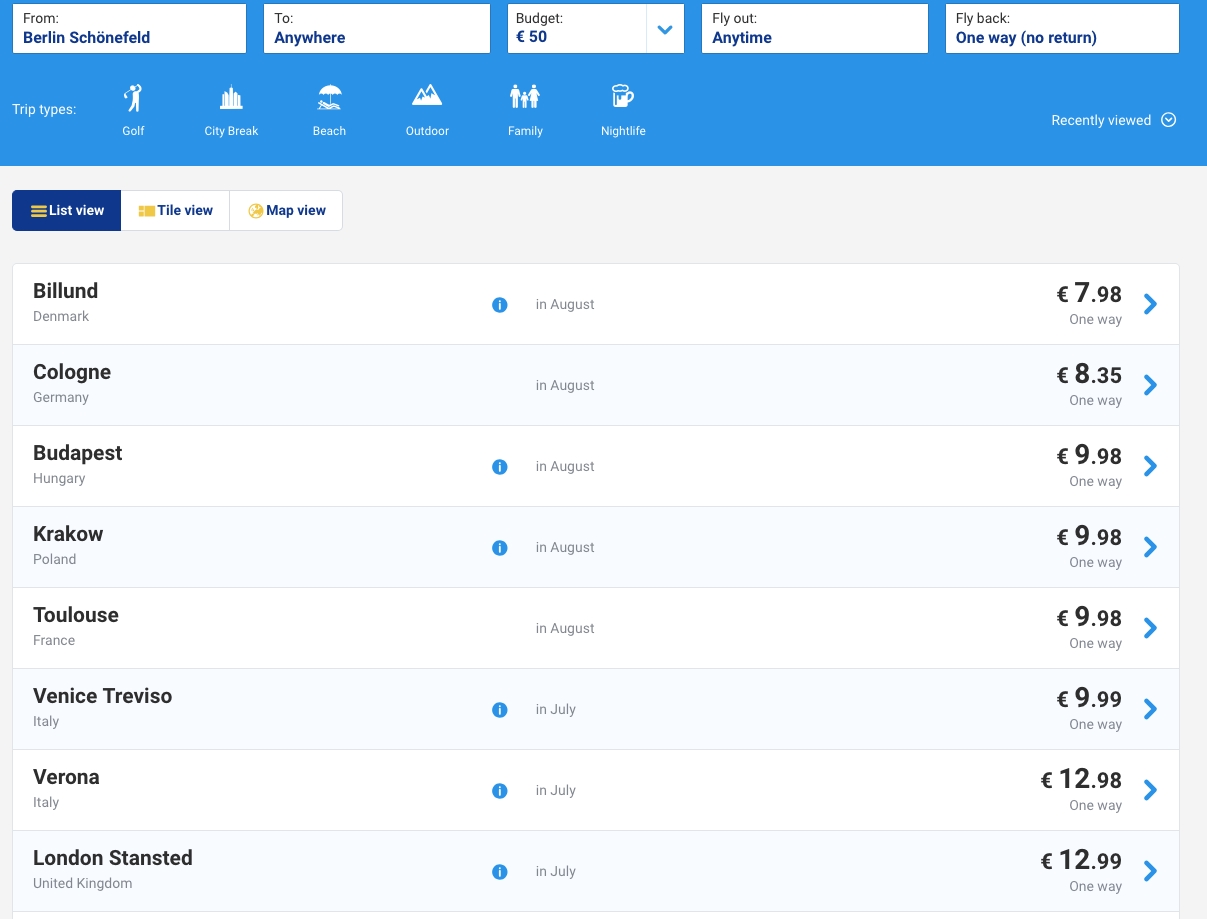This screenshot has height=919, width=1207.
Task: Click the € 9.99 price
Action: coord(1089,698)
